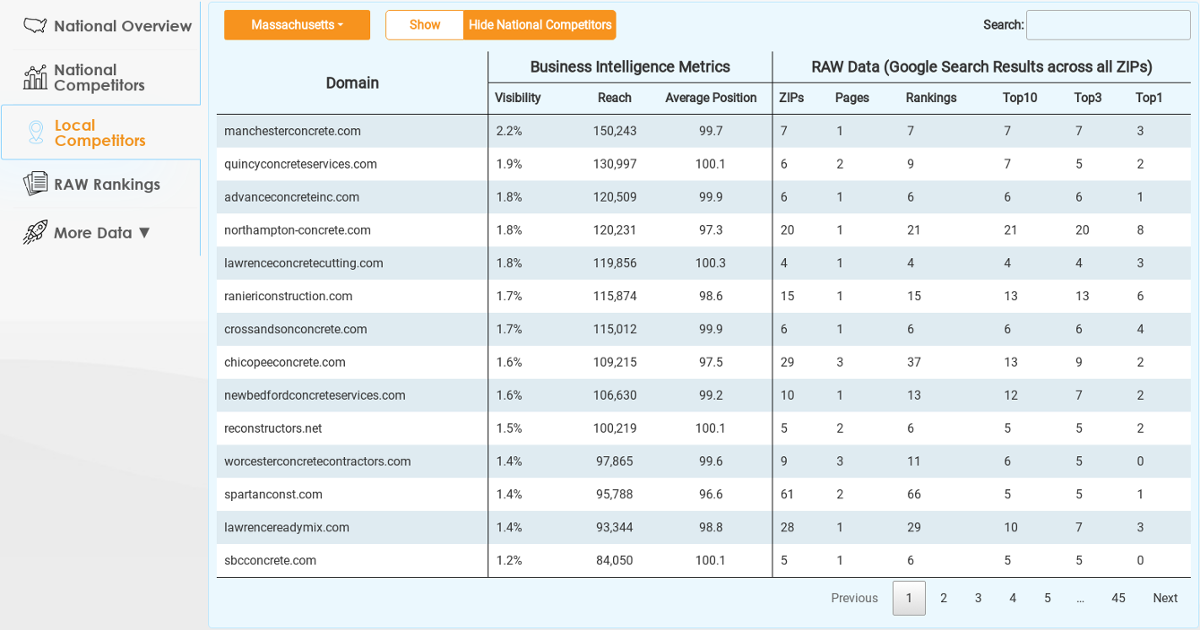This screenshot has height=630, width=1200.
Task: Click the Local Competitors pin icon
Action: click(x=36, y=132)
